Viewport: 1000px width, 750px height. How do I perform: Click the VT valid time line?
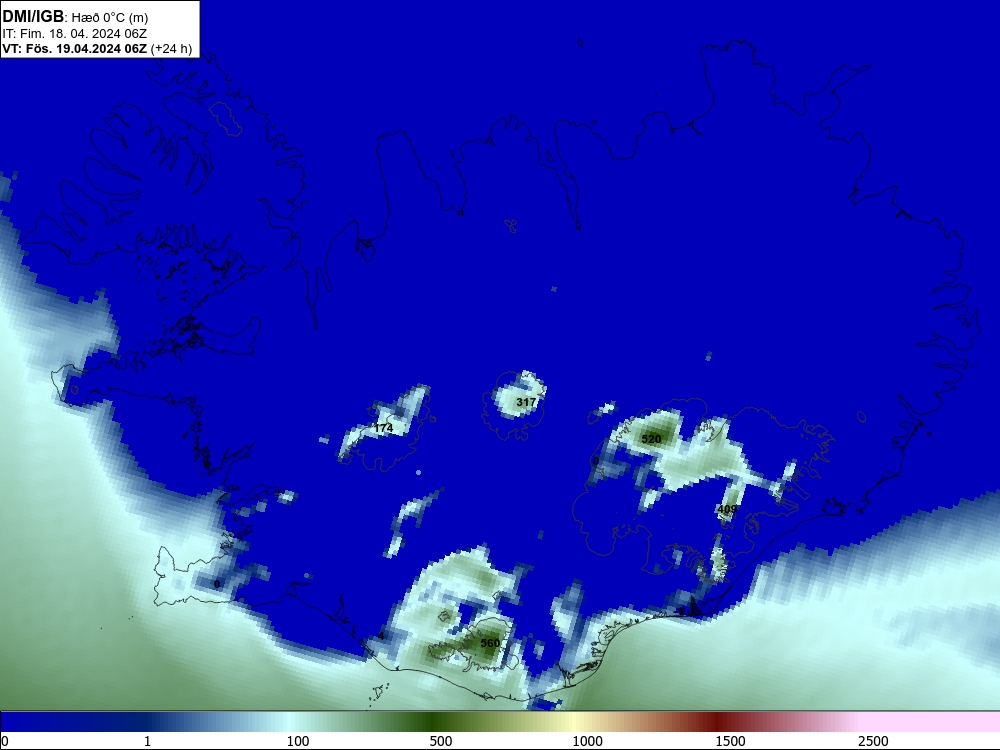pyautogui.click(x=97, y=48)
